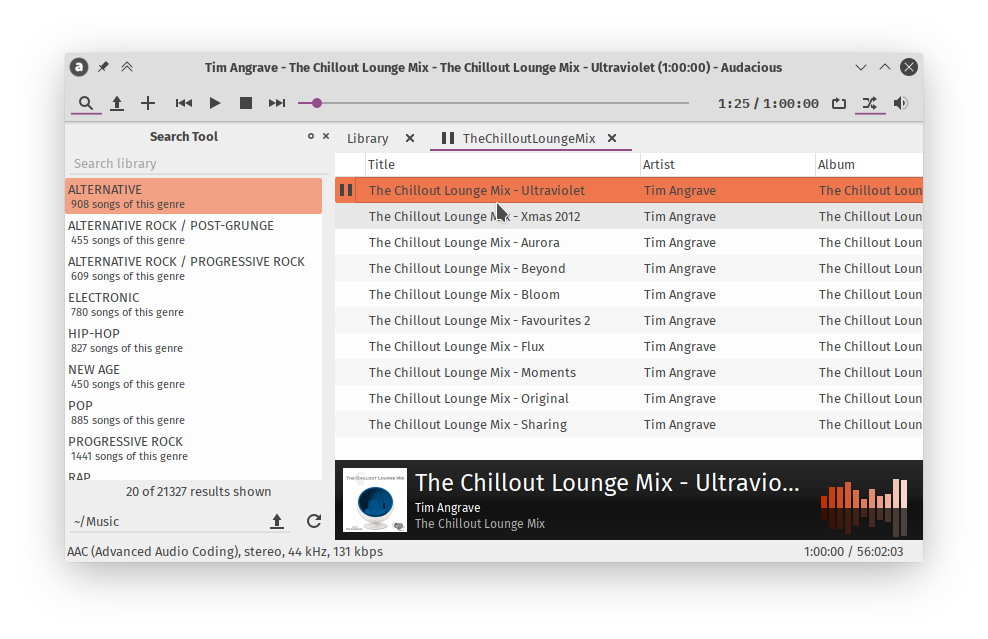Pin the window with the pushpin icon
This screenshot has height=639, width=988.
(x=103, y=67)
